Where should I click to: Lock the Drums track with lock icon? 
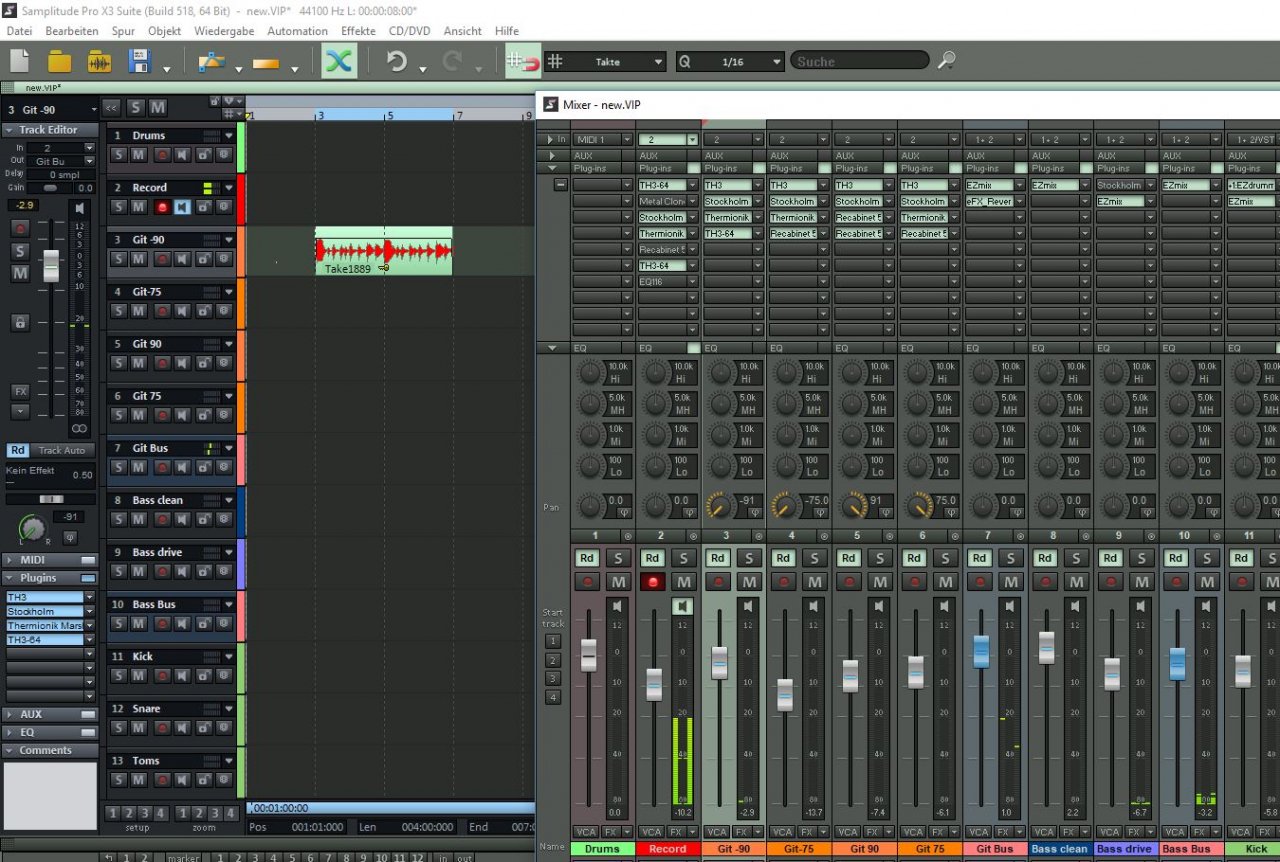pos(203,155)
